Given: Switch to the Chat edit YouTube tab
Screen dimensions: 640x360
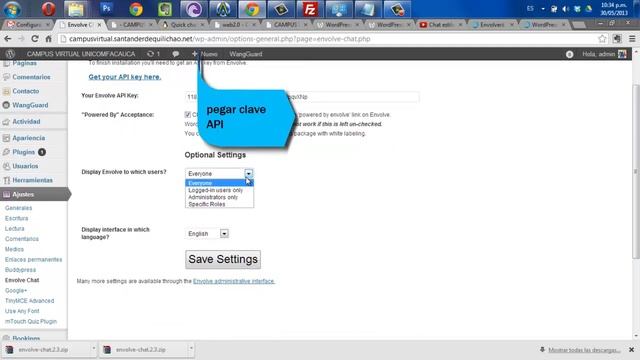Looking at the screenshot, I should [x=440, y=25].
